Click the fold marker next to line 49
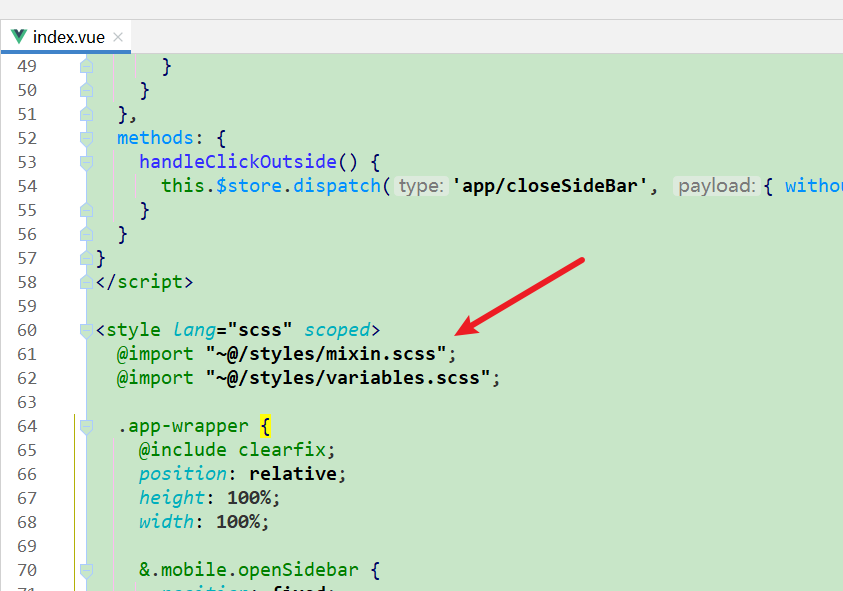This screenshot has height=591, width=843. [x=86, y=65]
